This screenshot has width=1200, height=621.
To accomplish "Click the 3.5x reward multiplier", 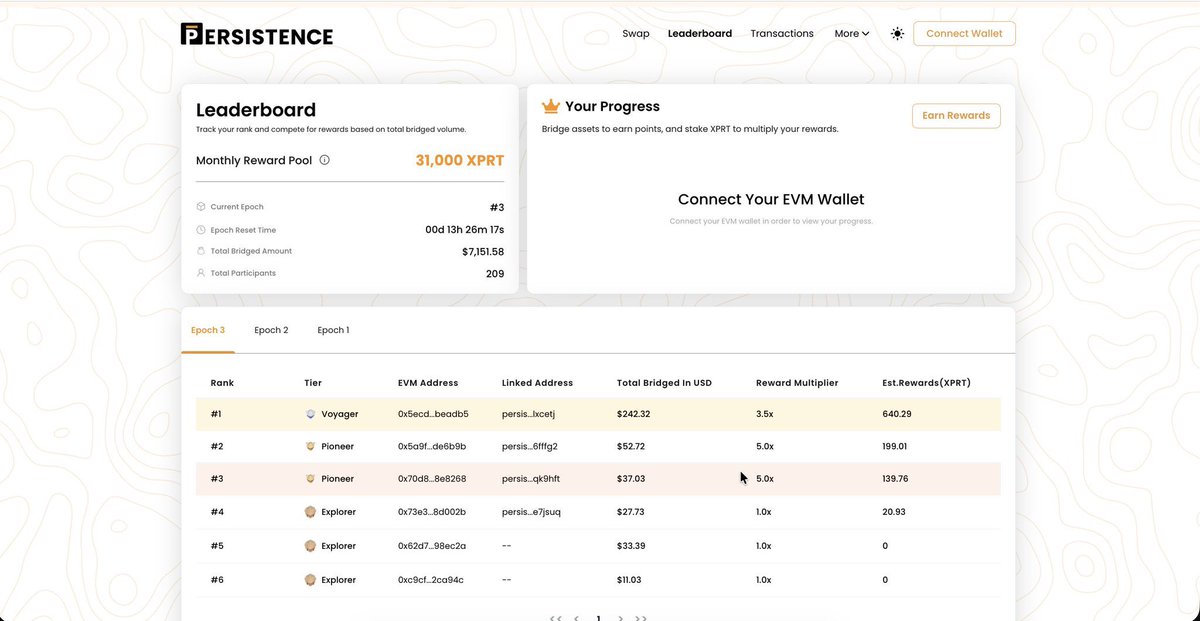I will tap(765, 414).
